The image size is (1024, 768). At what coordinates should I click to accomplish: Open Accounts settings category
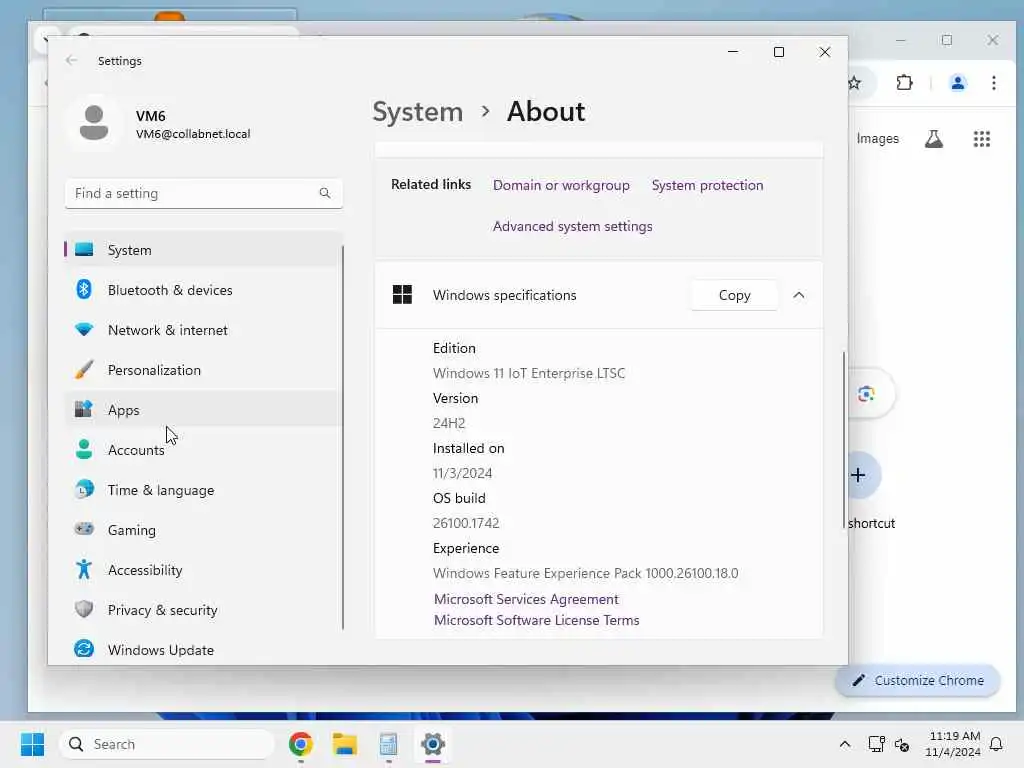203,450
